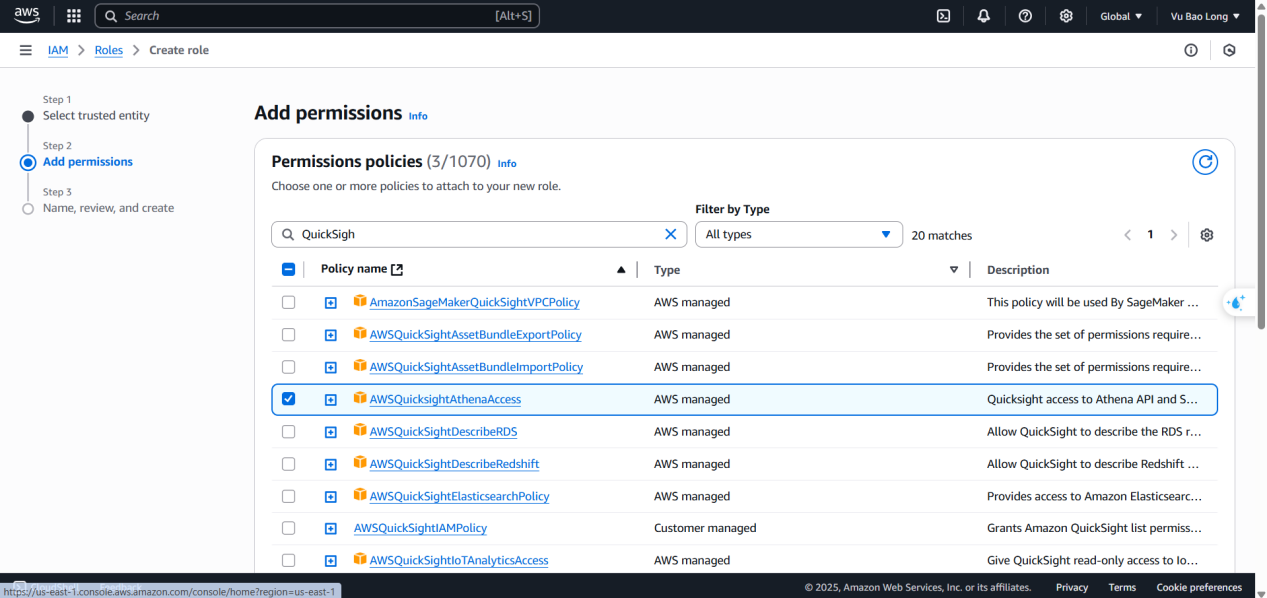Go to IAM breadcrumb link
Screen dimensions: 1267x598
[58, 50]
